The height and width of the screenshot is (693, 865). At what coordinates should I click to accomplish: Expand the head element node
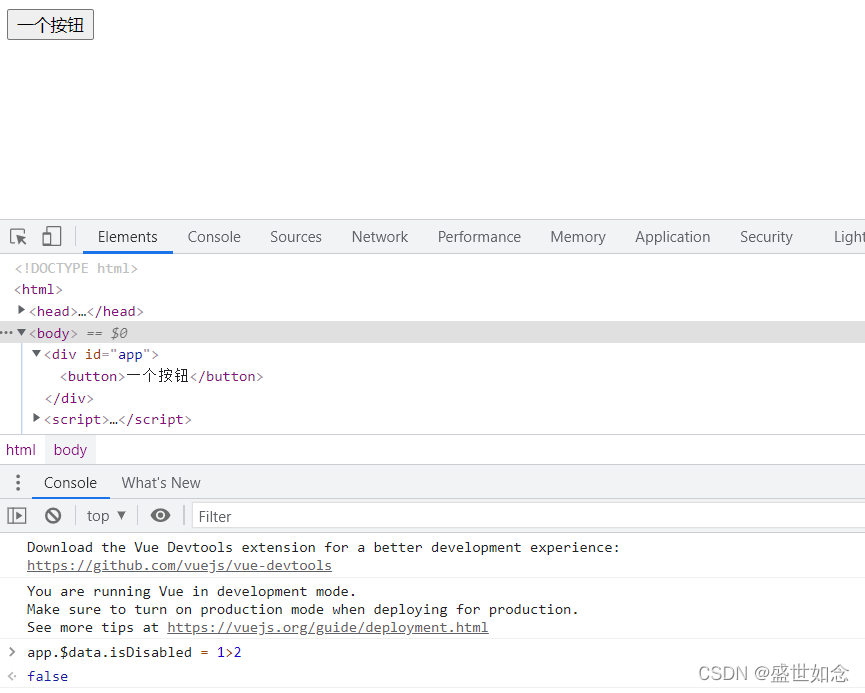click(22, 310)
